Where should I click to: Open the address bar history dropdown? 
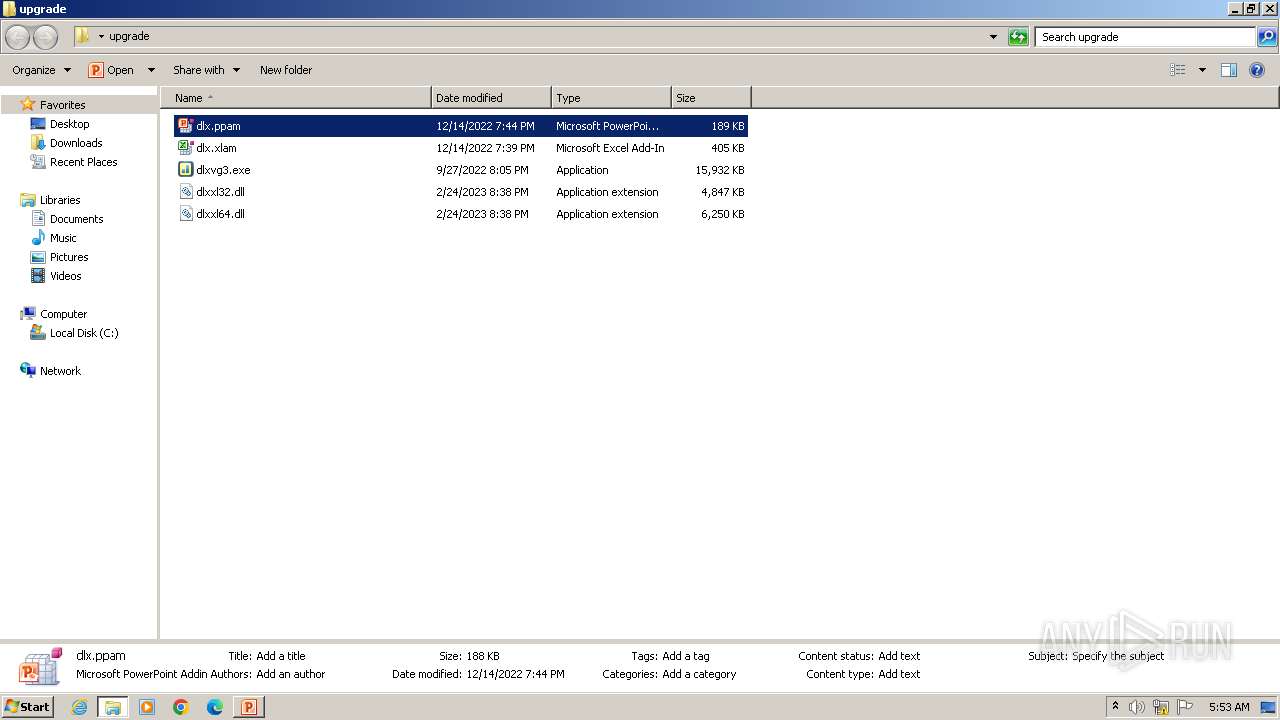[993, 37]
